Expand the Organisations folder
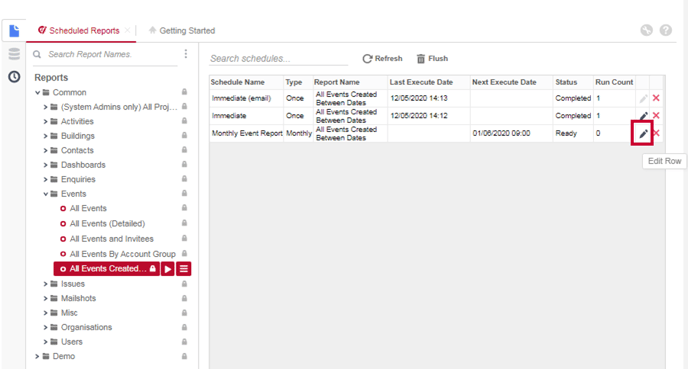 (x=45, y=327)
